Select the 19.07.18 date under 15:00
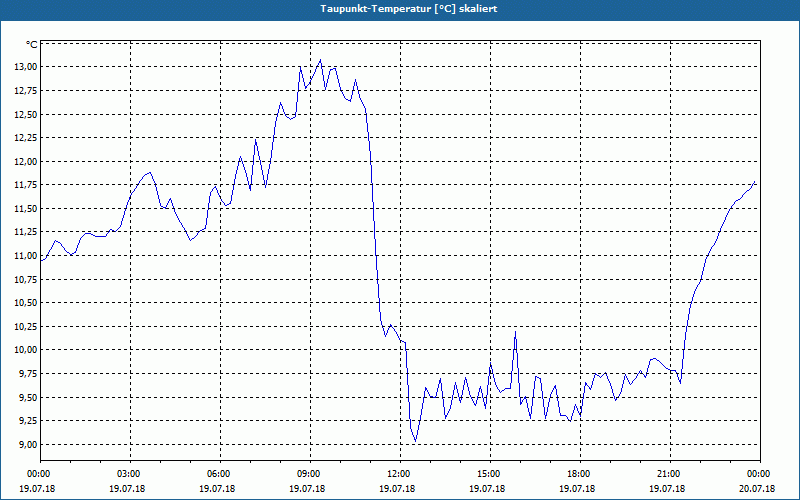The height and width of the screenshot is (500, 800). click(487, 488)
